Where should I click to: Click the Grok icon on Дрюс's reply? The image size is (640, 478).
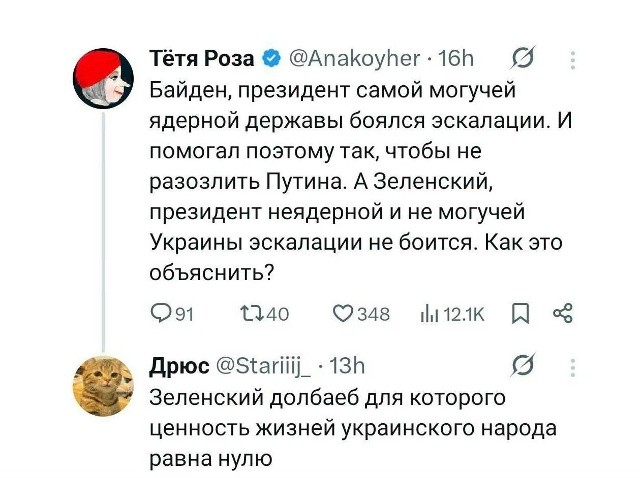point(522,365)
